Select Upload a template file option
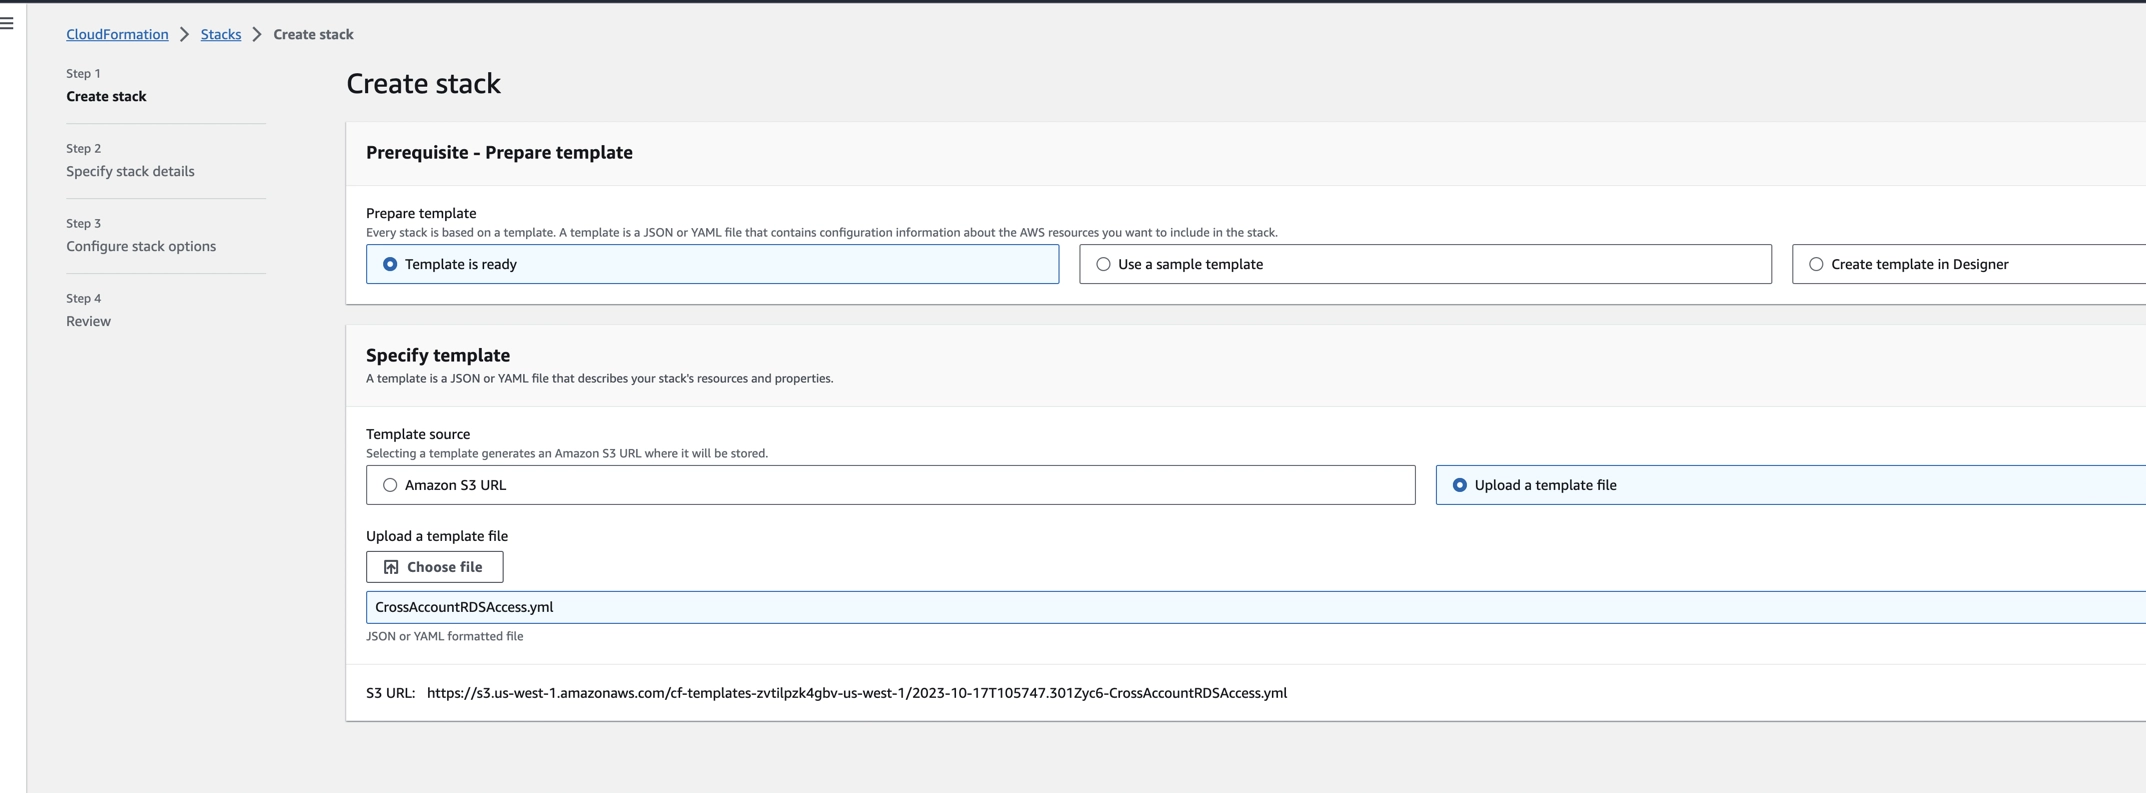Screen dimensions: 2146x793 (x=1790, y=485)
